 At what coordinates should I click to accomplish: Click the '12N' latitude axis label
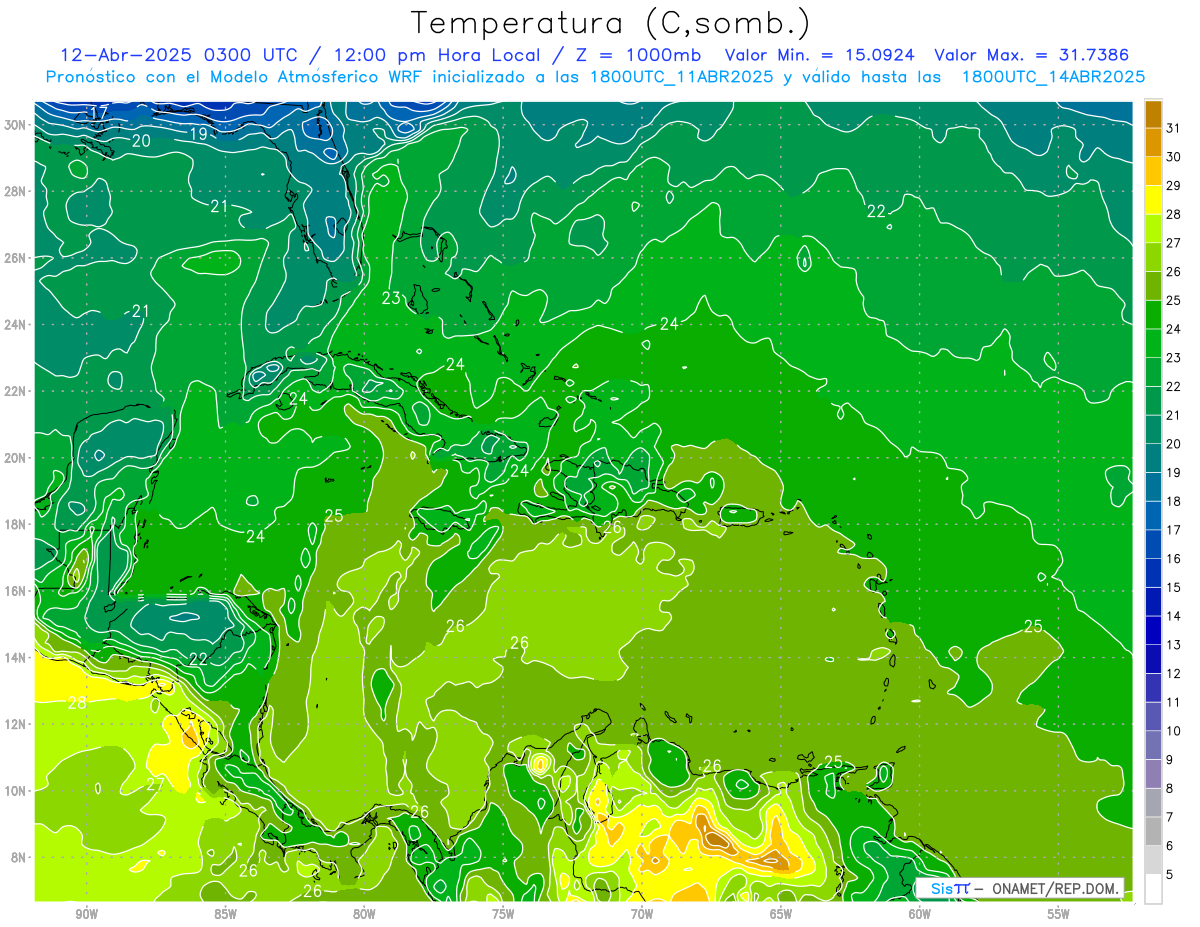[16, 724]
